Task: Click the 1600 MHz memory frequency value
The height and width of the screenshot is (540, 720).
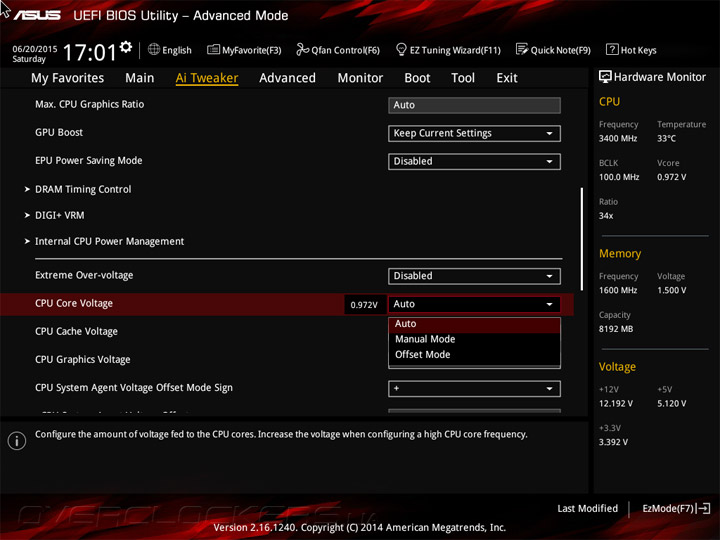Action: click(618, 290)
